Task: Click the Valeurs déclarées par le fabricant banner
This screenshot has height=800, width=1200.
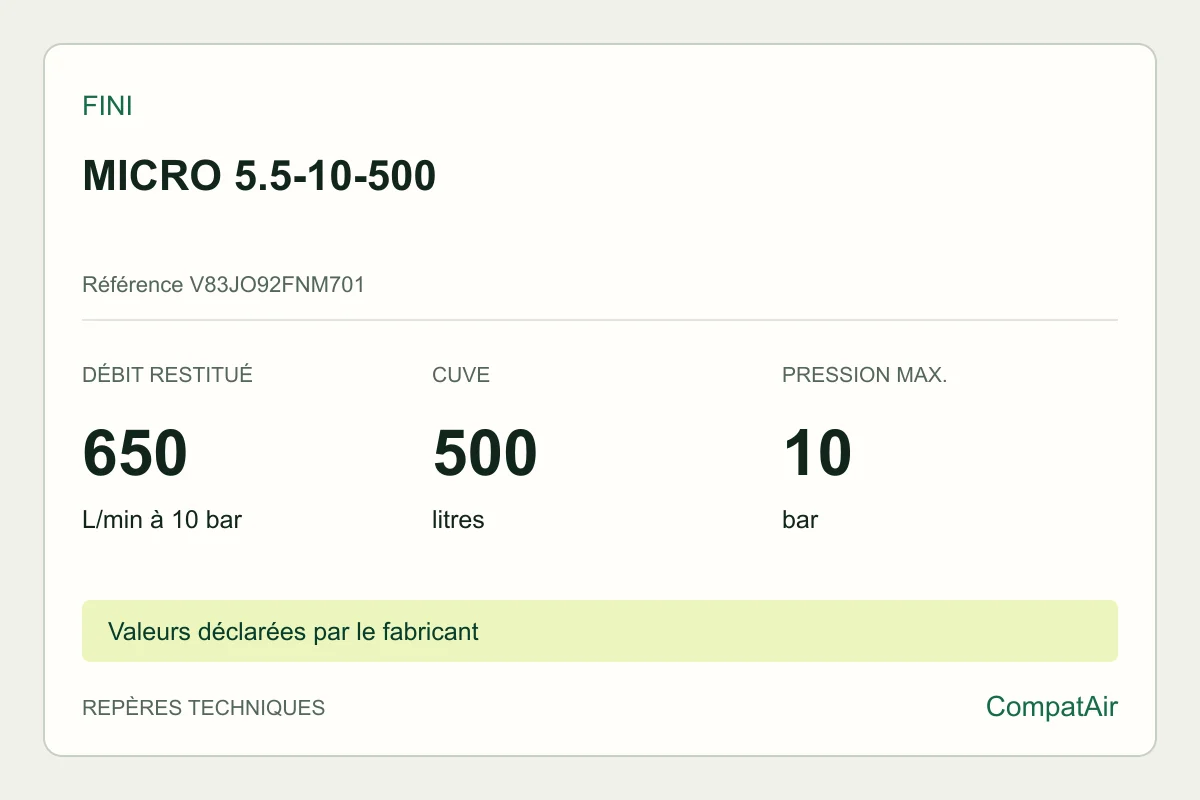Action: point(600,631)
